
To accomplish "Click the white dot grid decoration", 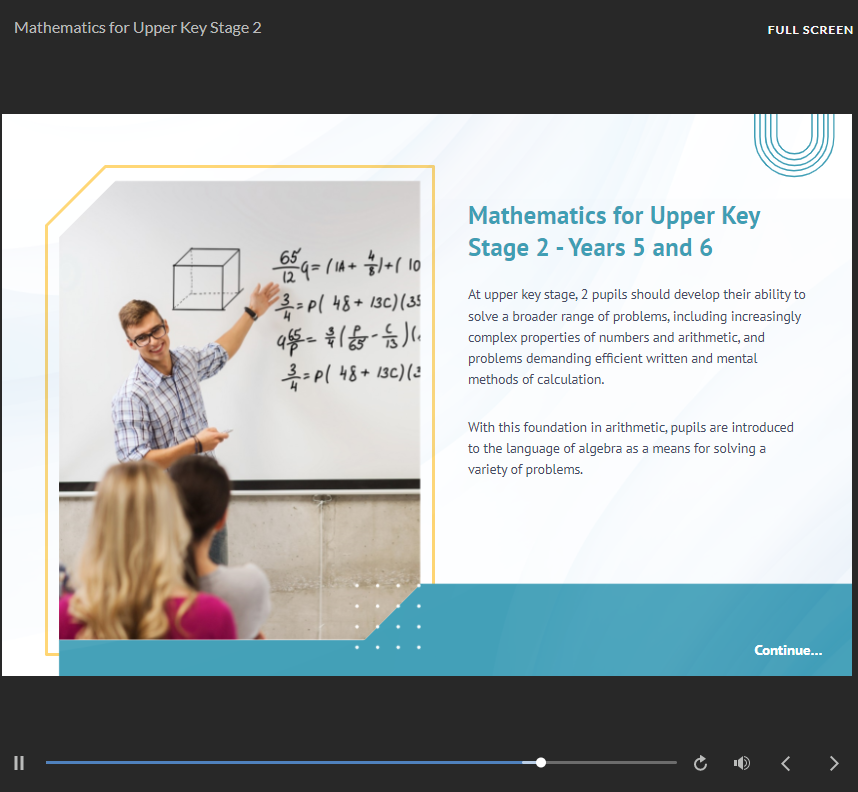I will 388,616.
